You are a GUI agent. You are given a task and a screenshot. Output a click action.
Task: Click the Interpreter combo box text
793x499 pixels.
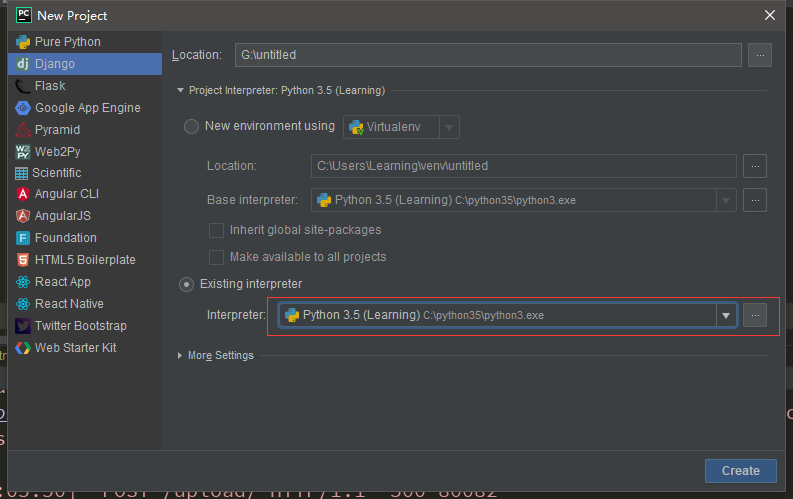[423, 315]
